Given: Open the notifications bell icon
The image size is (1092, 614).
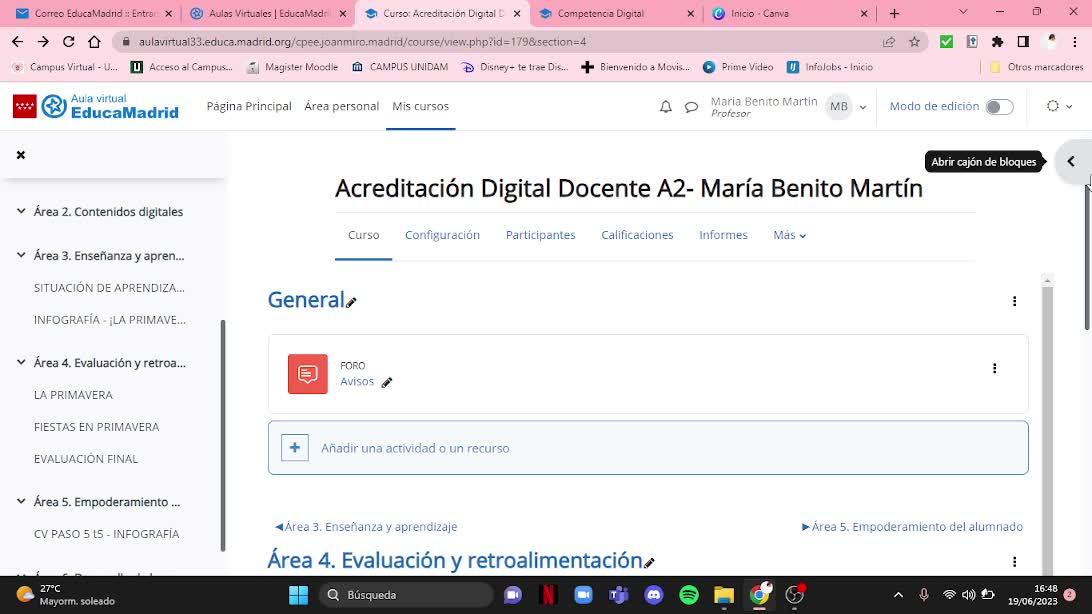Looking at the screenshot, I should pyautogui.click(x=666, y=107).
